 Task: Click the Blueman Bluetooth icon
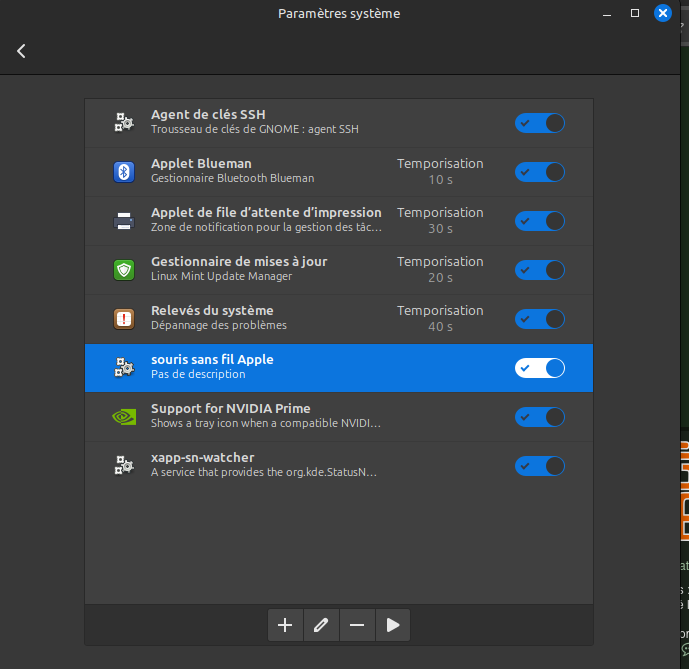coord(123,172)
